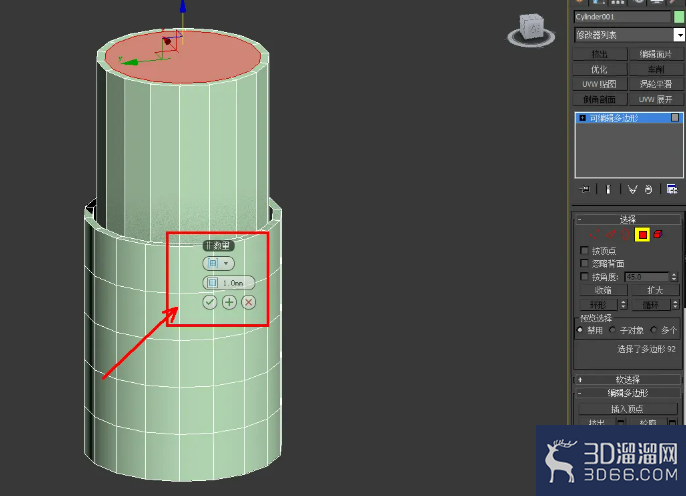Click the inset amount icon in caddy
Image resolution: width=686 pixels, height=496 pixels.
coord(212,283)
